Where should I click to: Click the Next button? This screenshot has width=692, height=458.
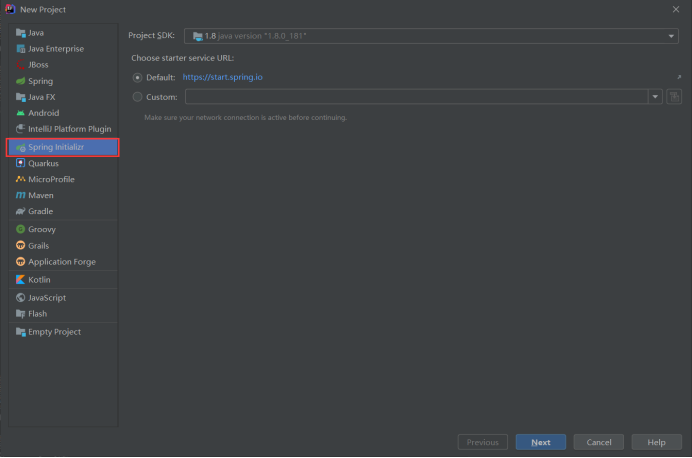point(541,442)
